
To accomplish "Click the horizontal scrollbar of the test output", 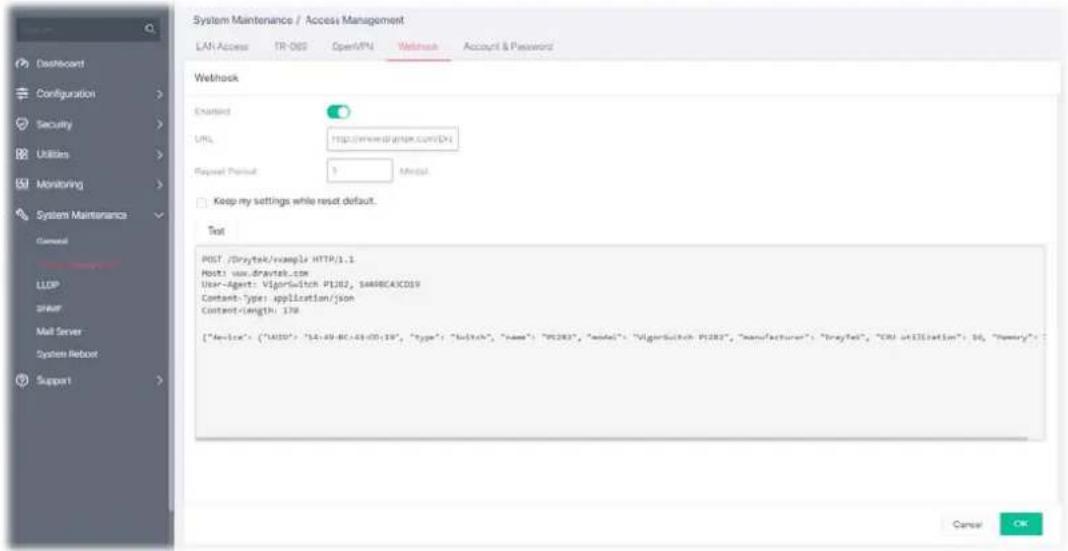I will 611,439.
